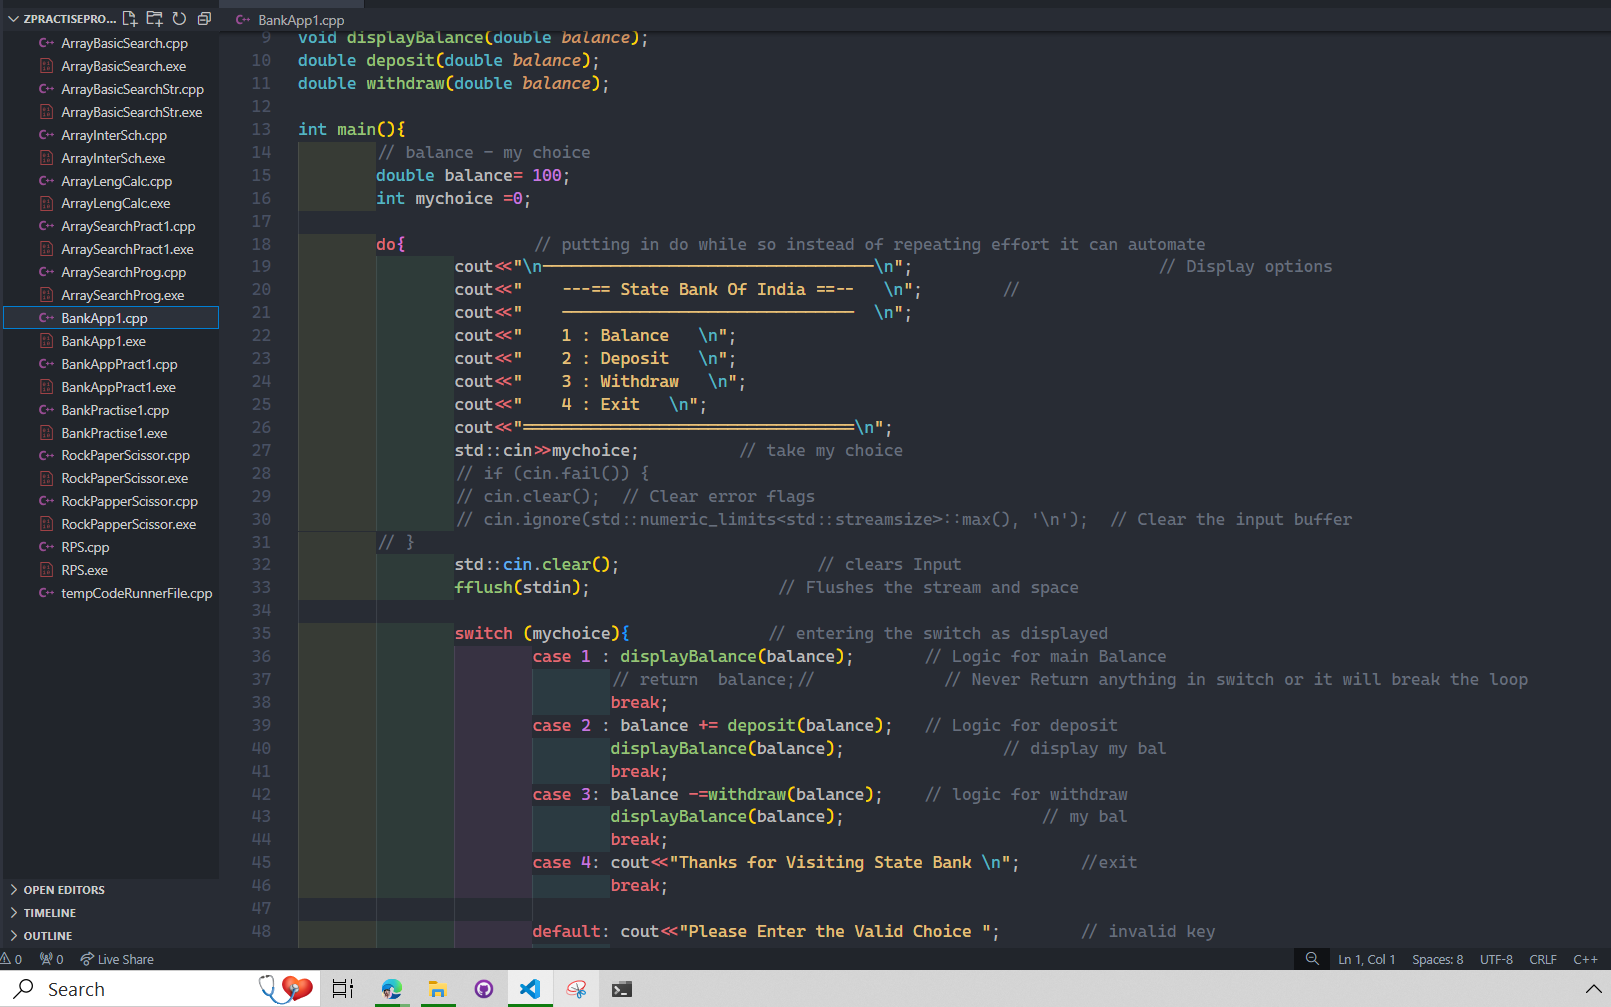Image resolution: width=1611 pixels, height=1007 pixels.
Task: Expand the Timeline section
Action: 50,913
